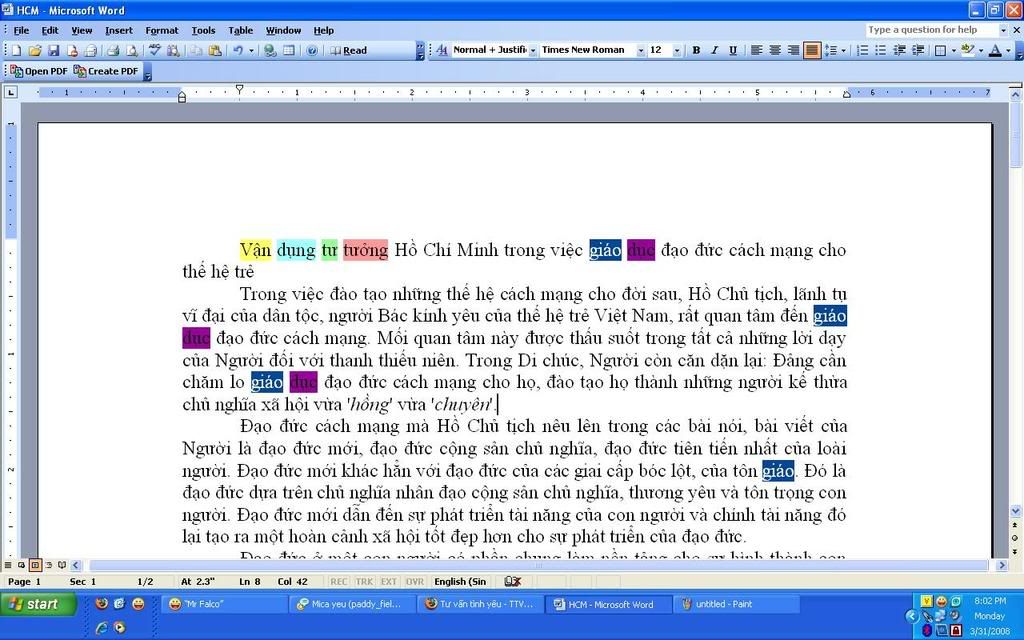
Task: Open the font size 12 dropdown
Action: 677,50
